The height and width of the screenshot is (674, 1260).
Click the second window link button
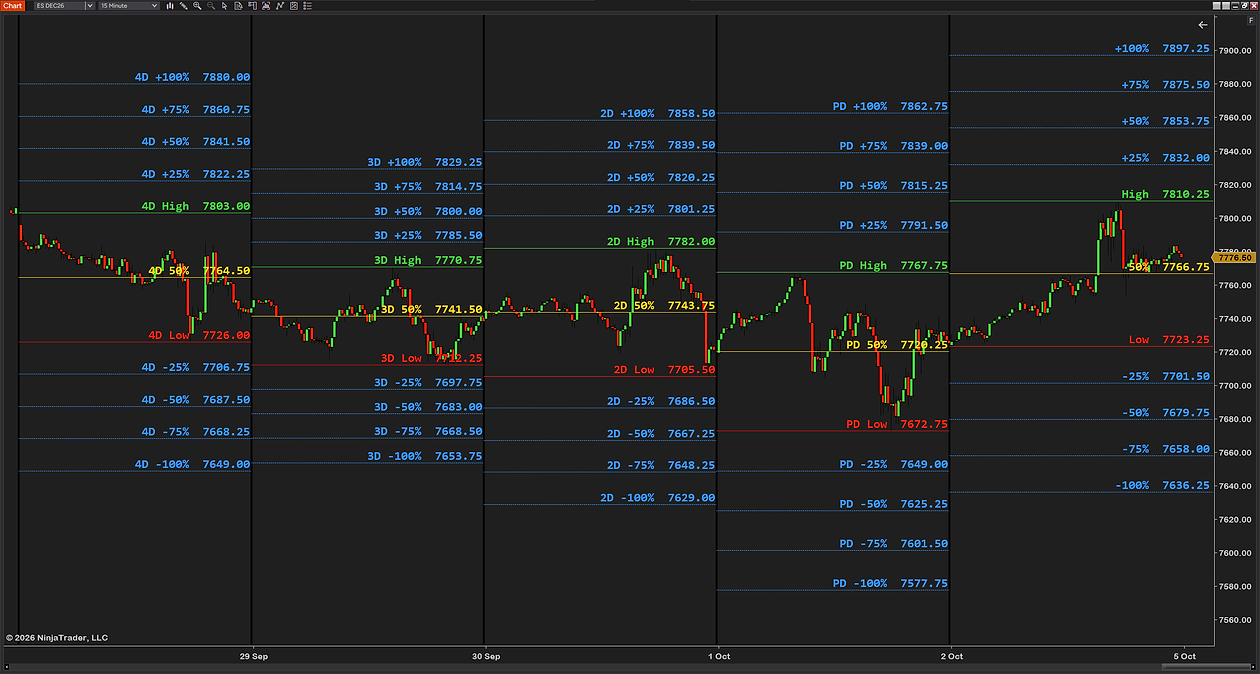pyautogui.click(x=1226, y=6)
